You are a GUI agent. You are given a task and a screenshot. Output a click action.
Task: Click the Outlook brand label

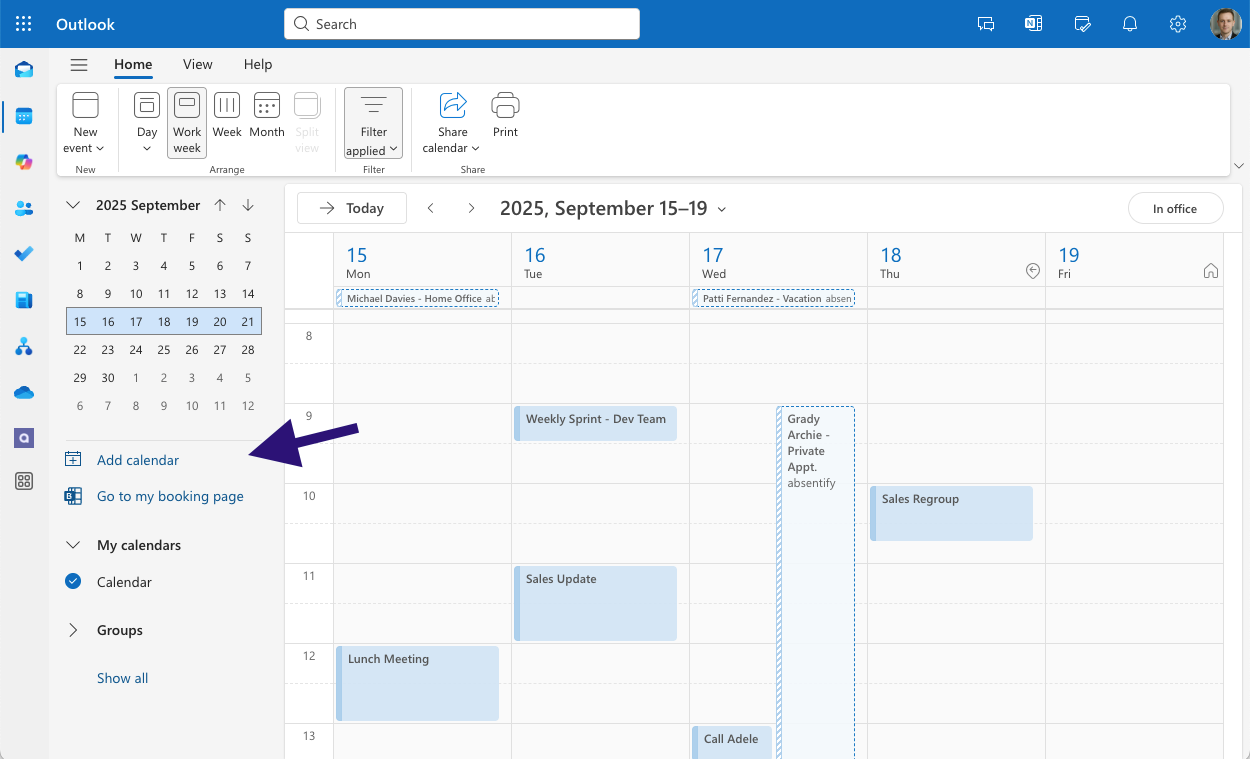(x=85, y=24)
